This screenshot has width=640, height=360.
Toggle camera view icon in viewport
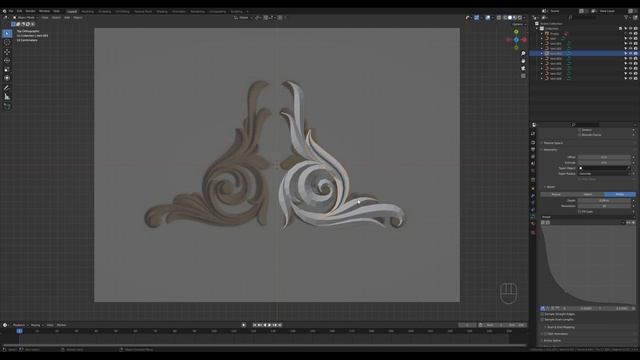point(523,68)
